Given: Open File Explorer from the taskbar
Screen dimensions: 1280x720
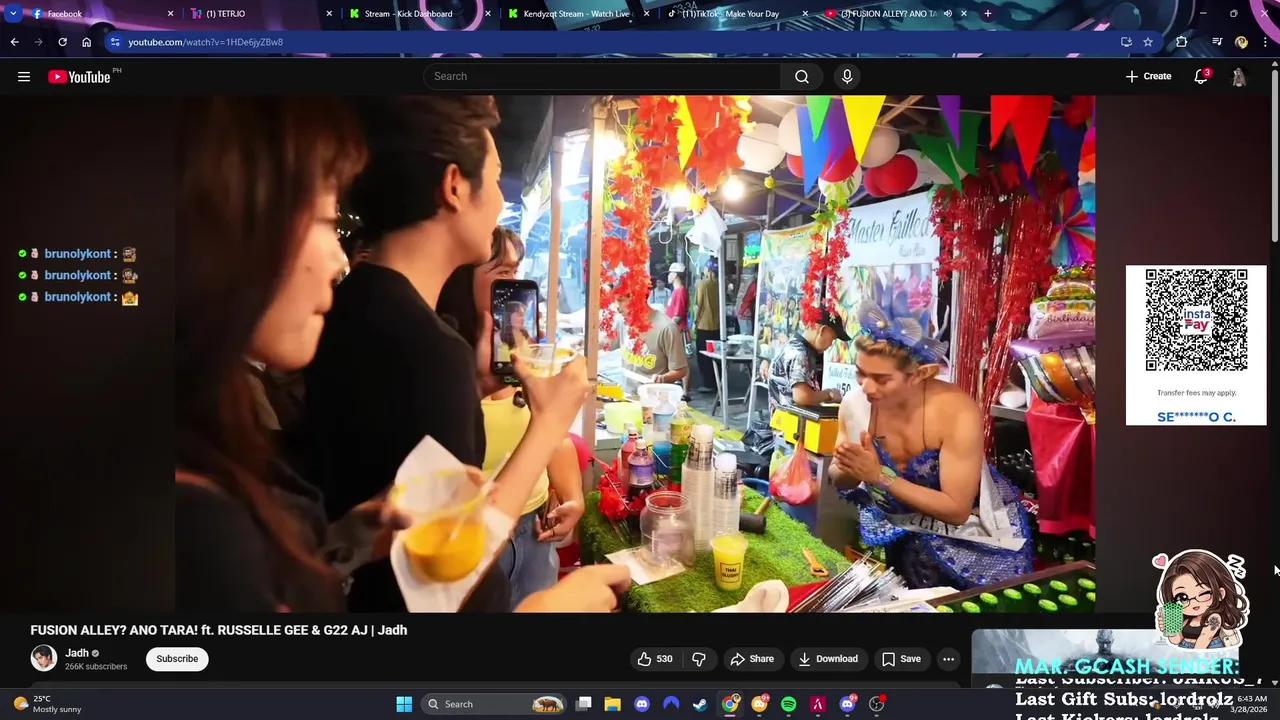Looking at the screenshot, I should (612, 704).
